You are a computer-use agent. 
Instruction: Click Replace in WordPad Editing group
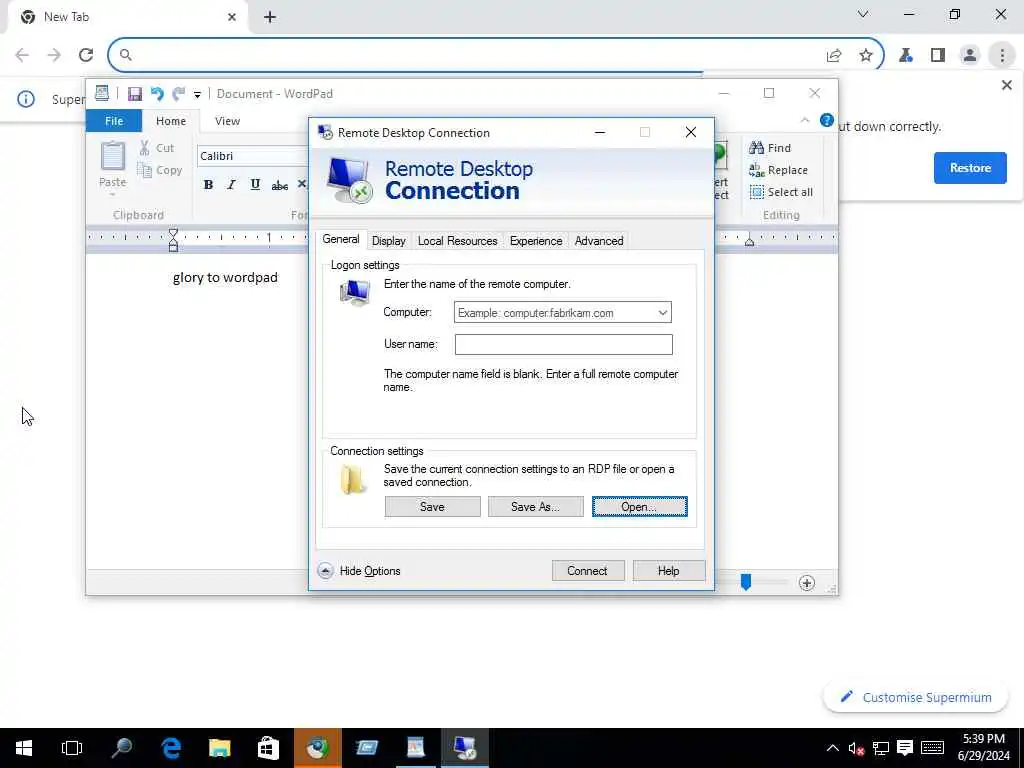[778, 170]
